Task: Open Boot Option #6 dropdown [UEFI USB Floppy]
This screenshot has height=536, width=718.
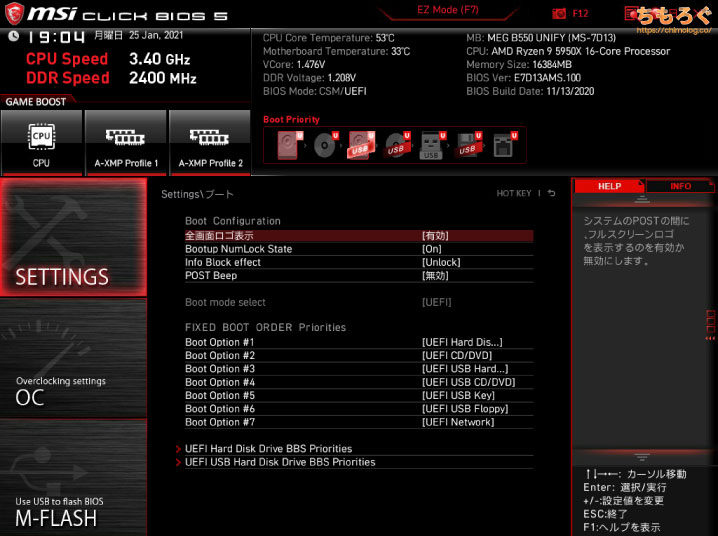Action: (465, 409)
